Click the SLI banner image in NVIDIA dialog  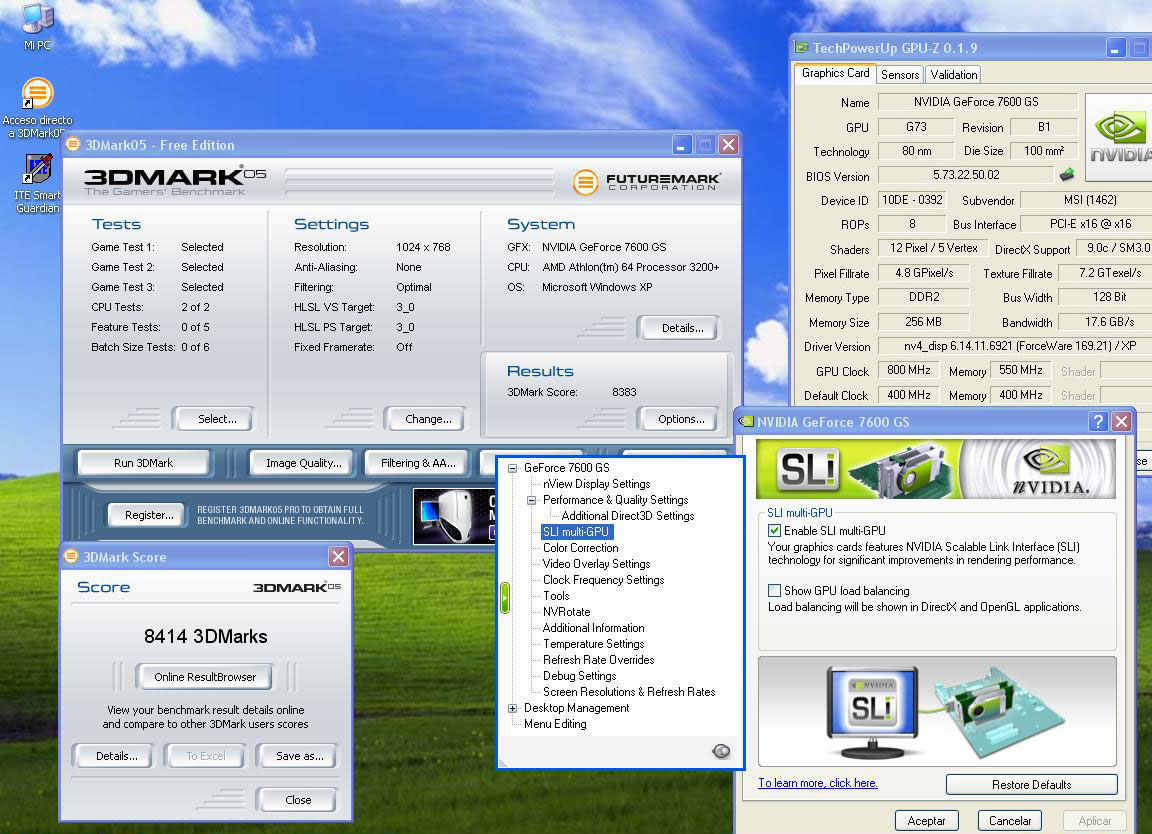935,469
